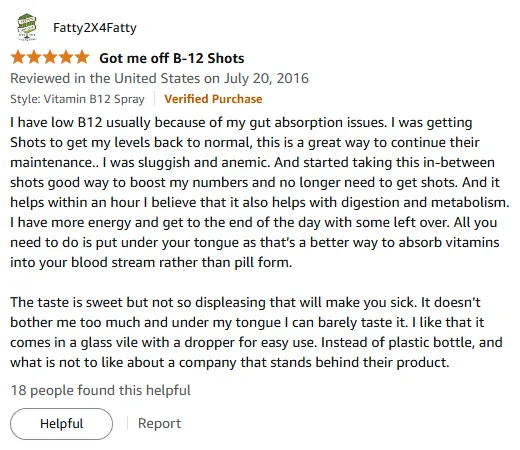Click the first orange rating star
The image size is (520, 450).
tap(18, 58)
